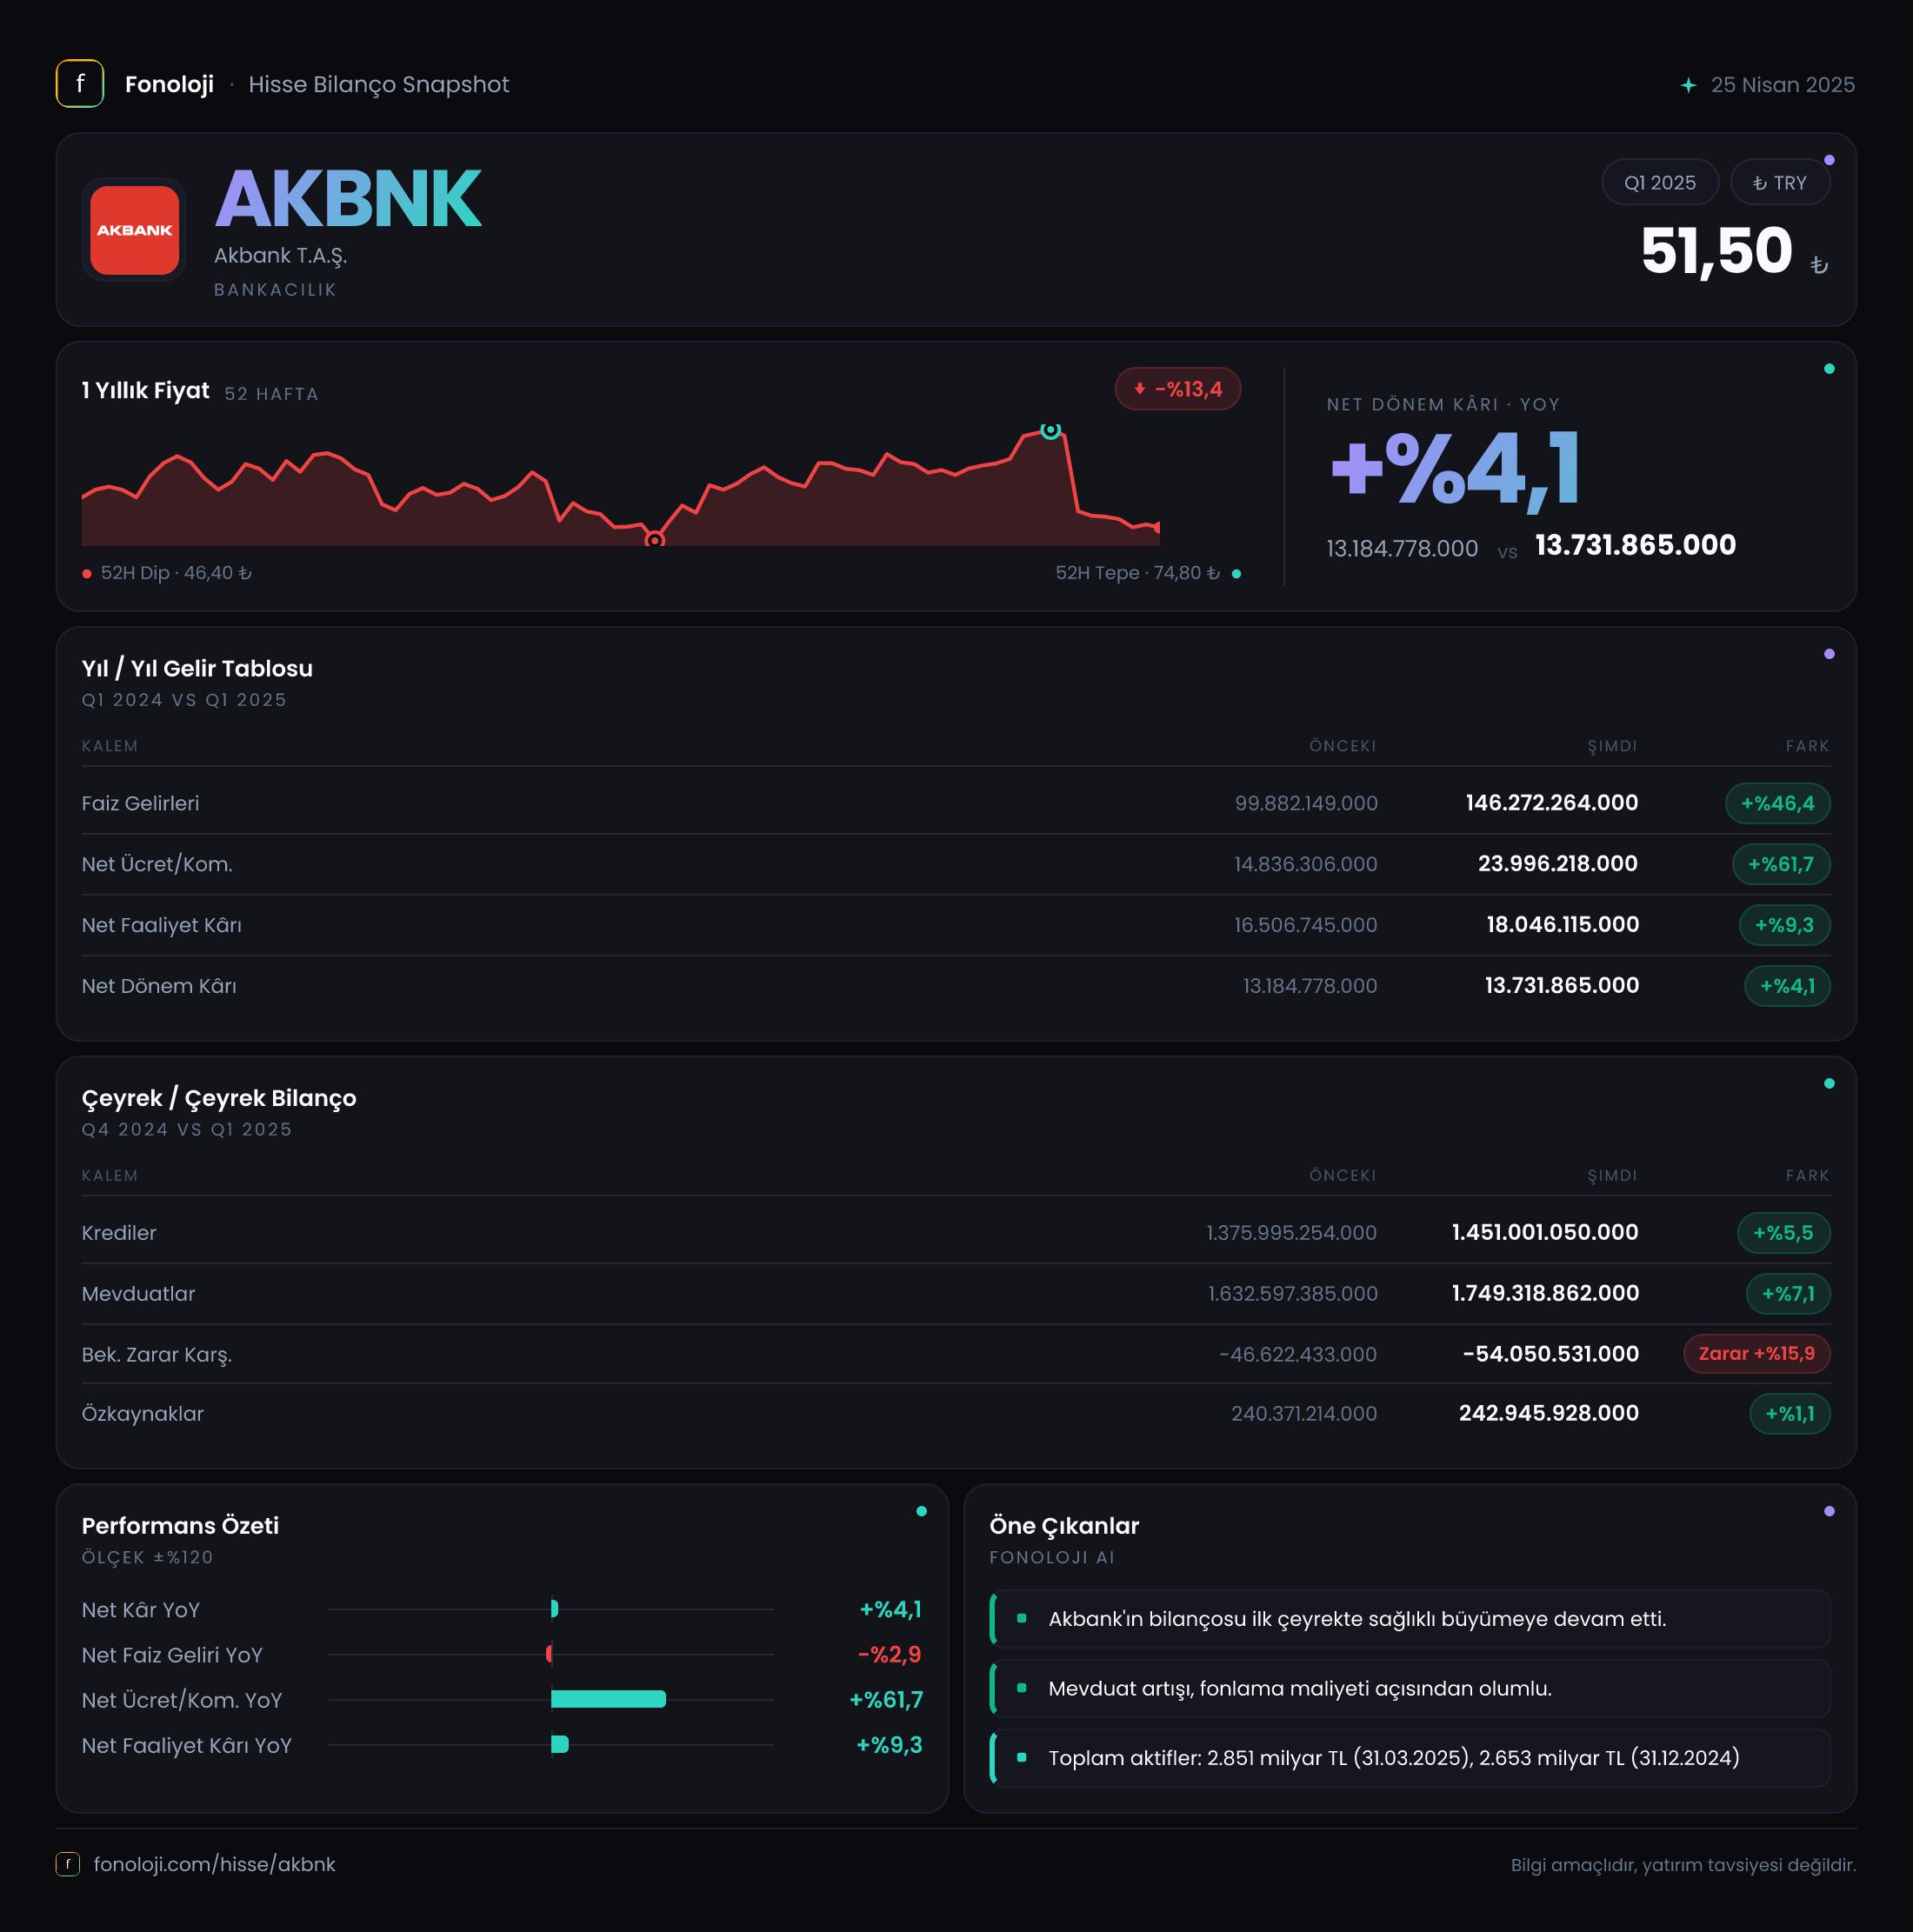Click the "Hisse Bilanço Snapshot" header text
Image resolution: width=1913 pixels, height=1932 pixels.
coord(379,85)
